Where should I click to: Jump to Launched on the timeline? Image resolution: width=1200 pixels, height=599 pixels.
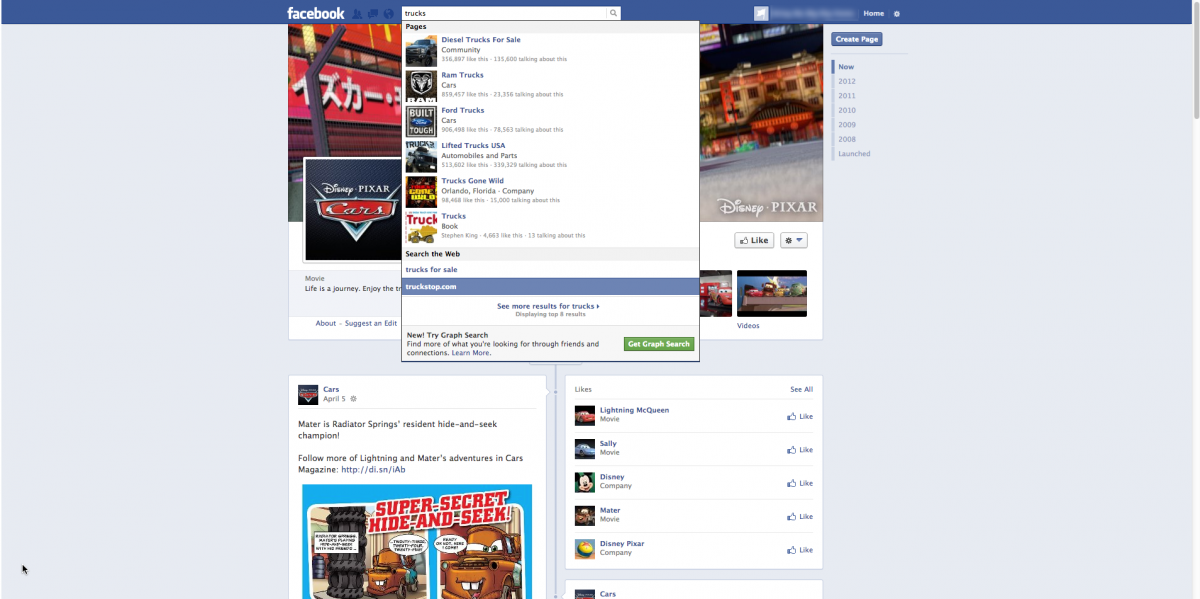tap(854, 154)
